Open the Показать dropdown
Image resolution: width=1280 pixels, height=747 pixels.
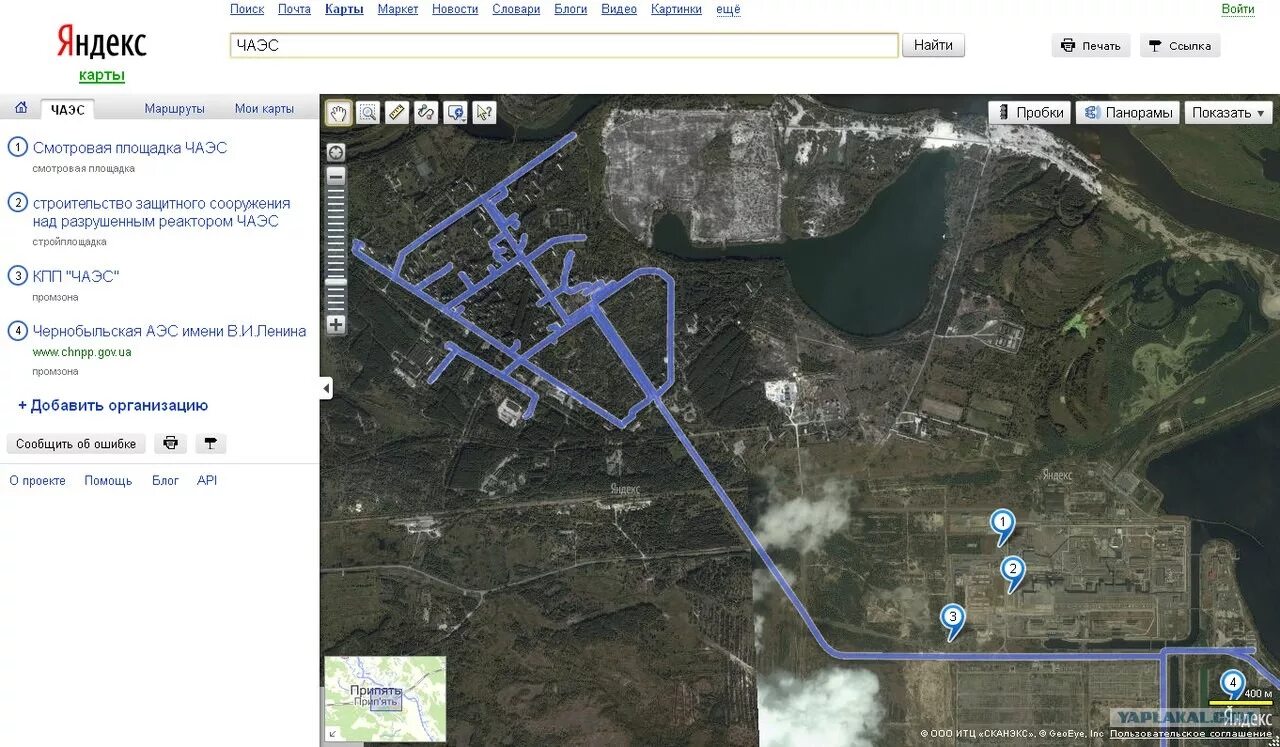(x=1229, y=113)
